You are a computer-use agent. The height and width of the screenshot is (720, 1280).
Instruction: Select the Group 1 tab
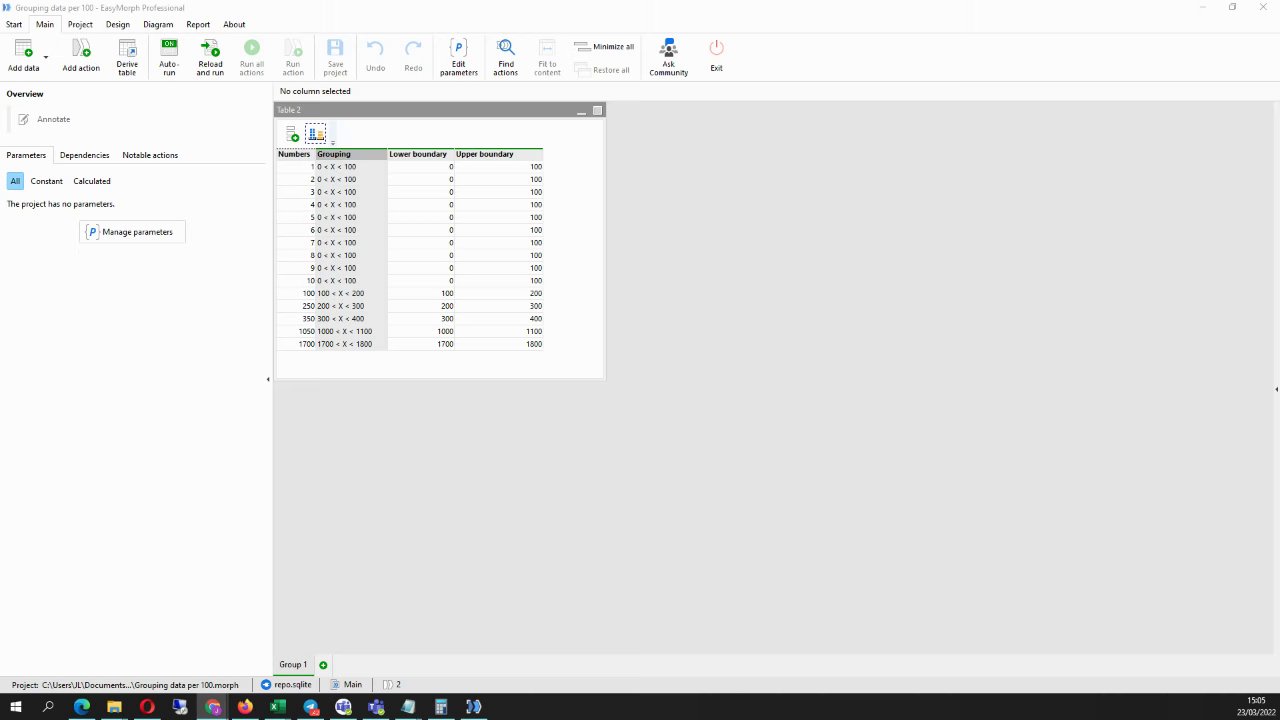click(x=293, y=664)
